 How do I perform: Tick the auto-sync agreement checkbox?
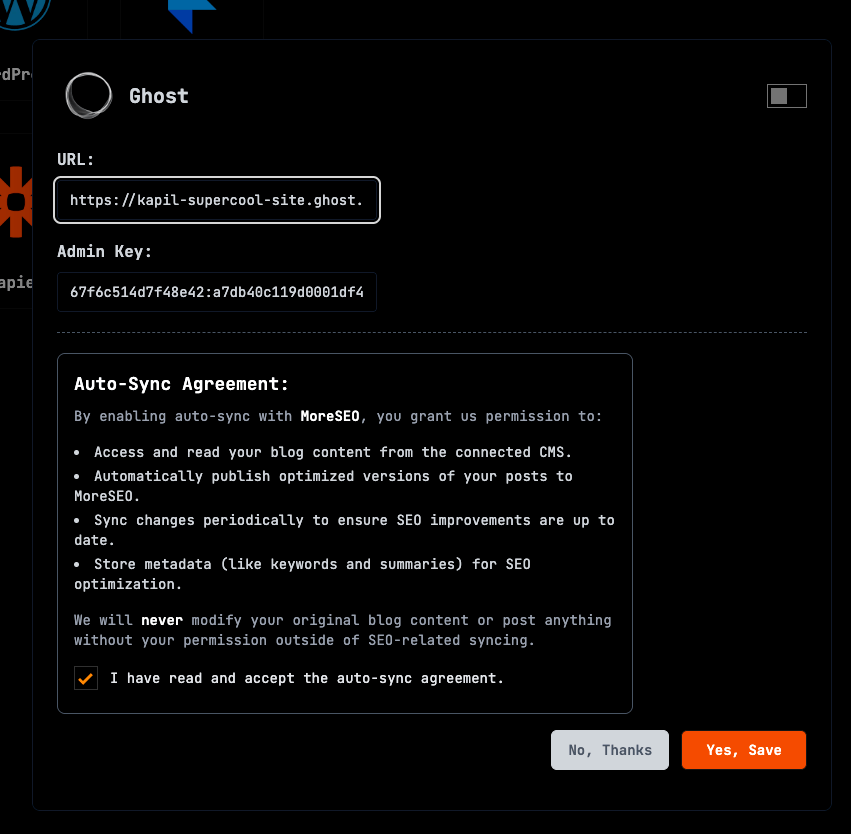[x=86, y=678]
